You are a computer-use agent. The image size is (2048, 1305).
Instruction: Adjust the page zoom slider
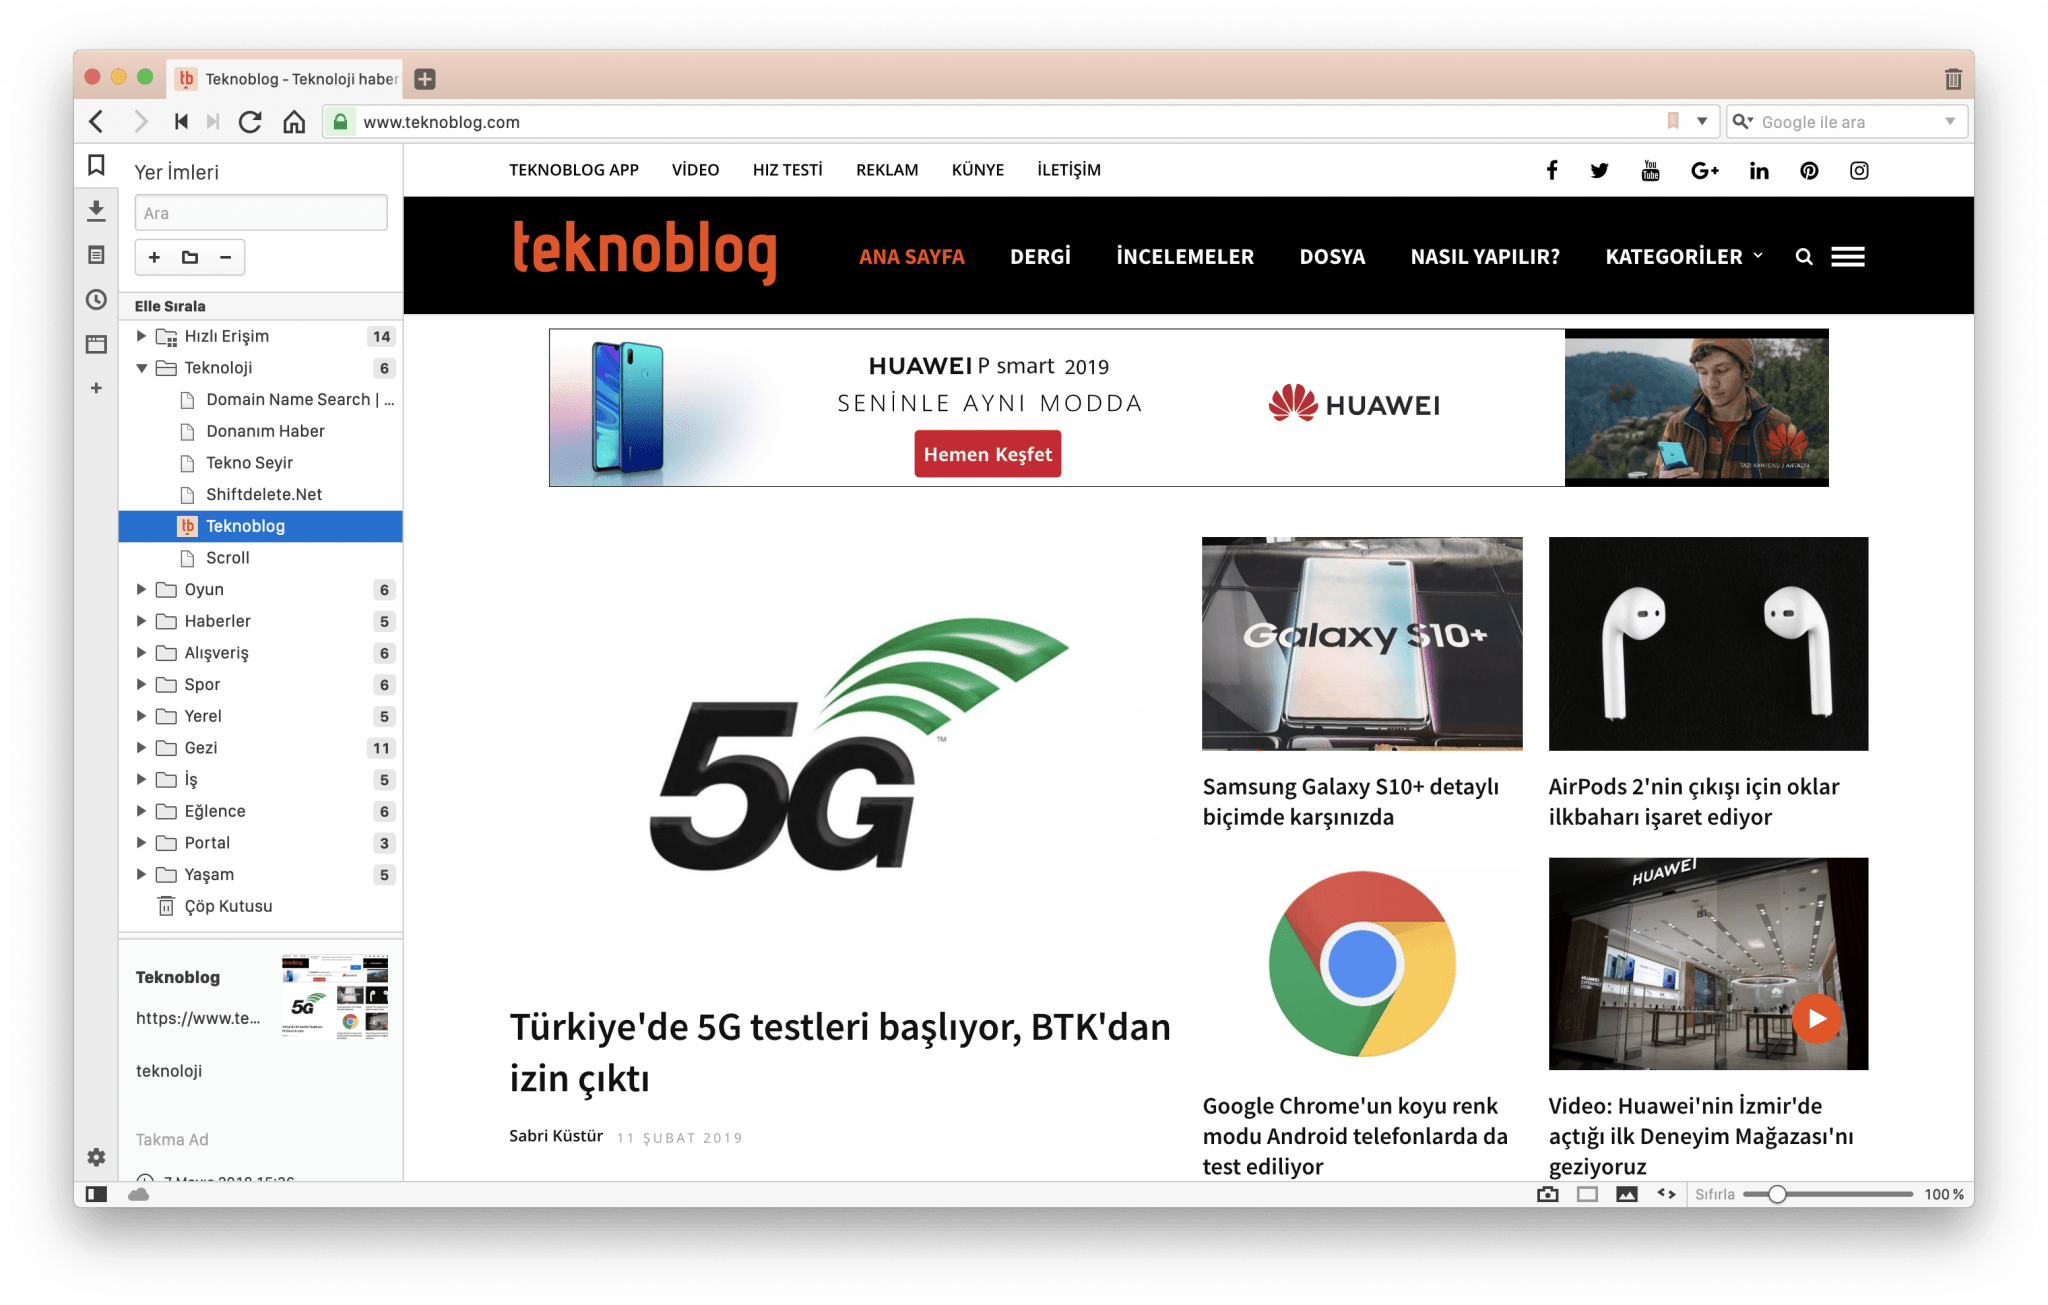1776,1194
